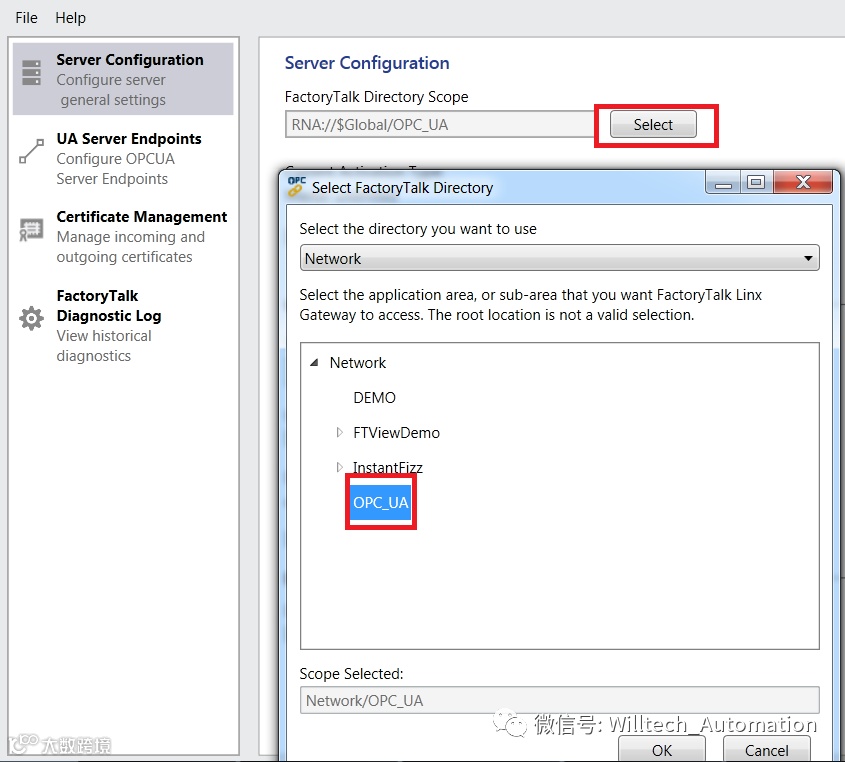The image size is (845, 762).
Task: Click the OPC icon in the dialog title bar
Action: tap(296, 186)
